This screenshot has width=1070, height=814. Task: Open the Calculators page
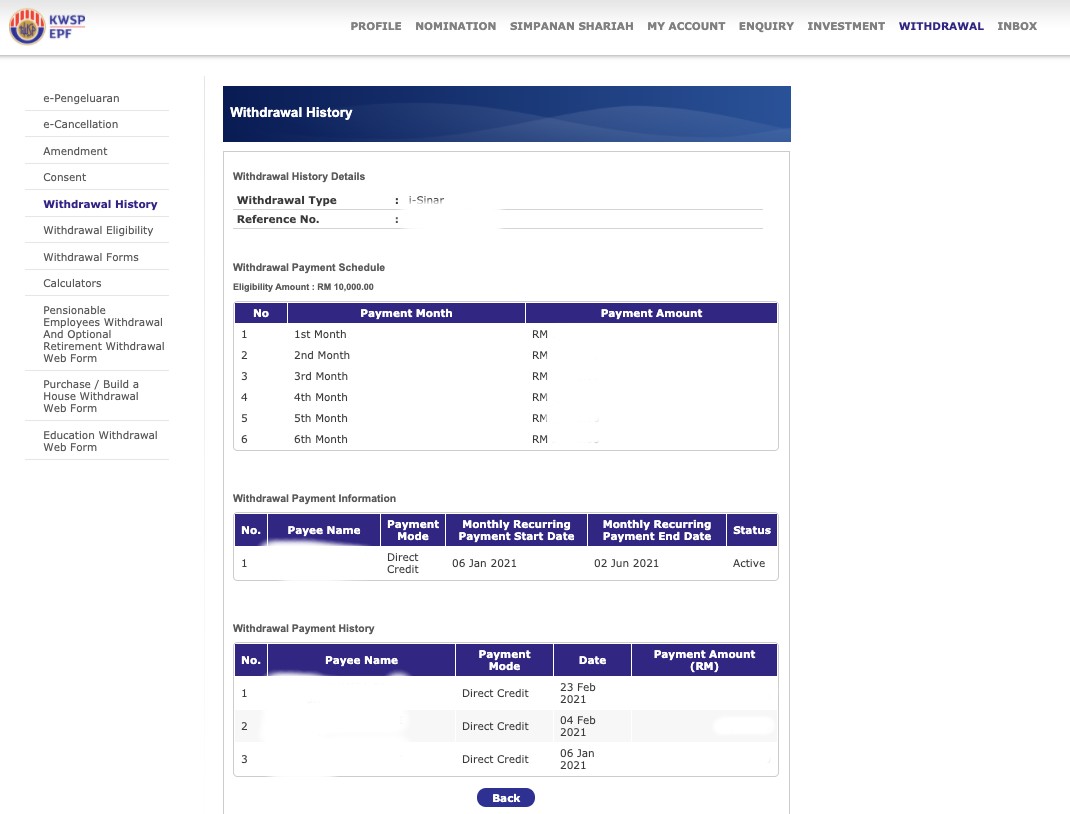tap(72, 283)
